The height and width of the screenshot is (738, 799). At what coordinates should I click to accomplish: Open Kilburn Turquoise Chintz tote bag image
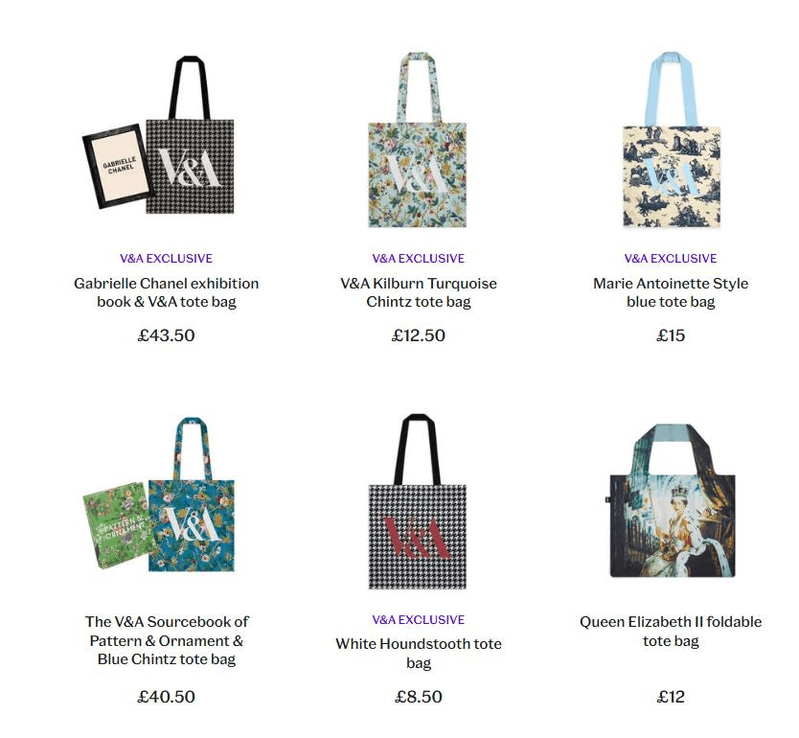(x=418, y=140)
